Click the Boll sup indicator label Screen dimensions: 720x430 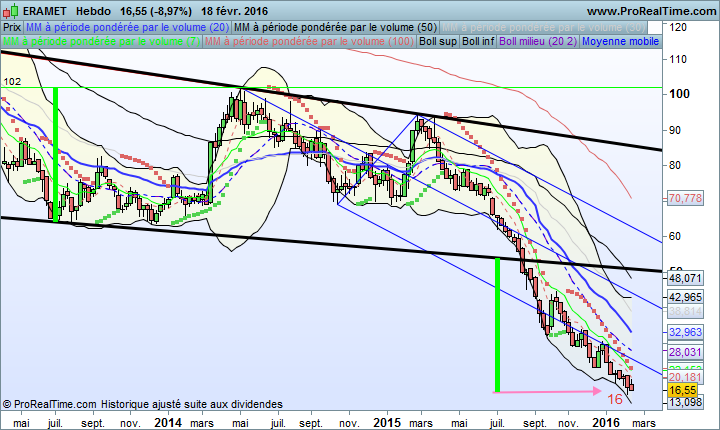click(x=438, y=41)
